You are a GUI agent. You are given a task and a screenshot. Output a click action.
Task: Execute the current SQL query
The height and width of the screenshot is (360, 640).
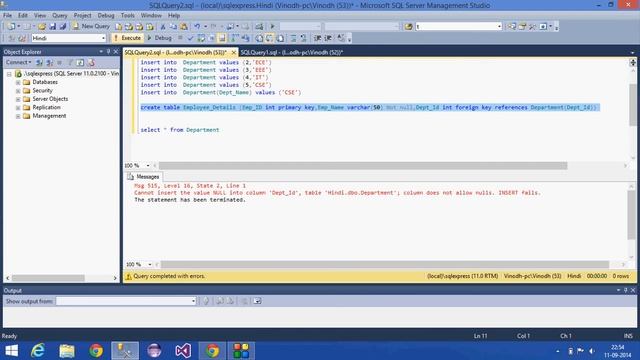pyautogui.click(x=127, y=38)
